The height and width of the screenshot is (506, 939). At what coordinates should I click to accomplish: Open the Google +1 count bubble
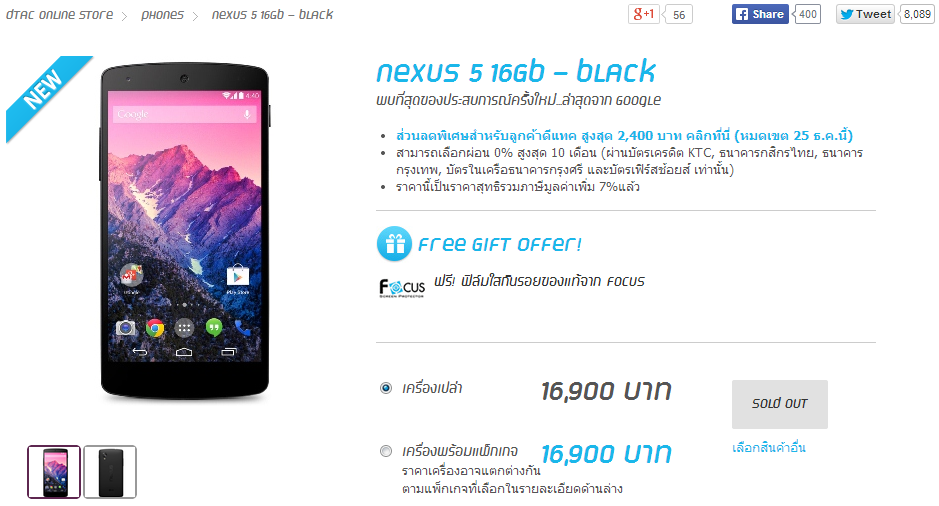click(x=678, y=14)
